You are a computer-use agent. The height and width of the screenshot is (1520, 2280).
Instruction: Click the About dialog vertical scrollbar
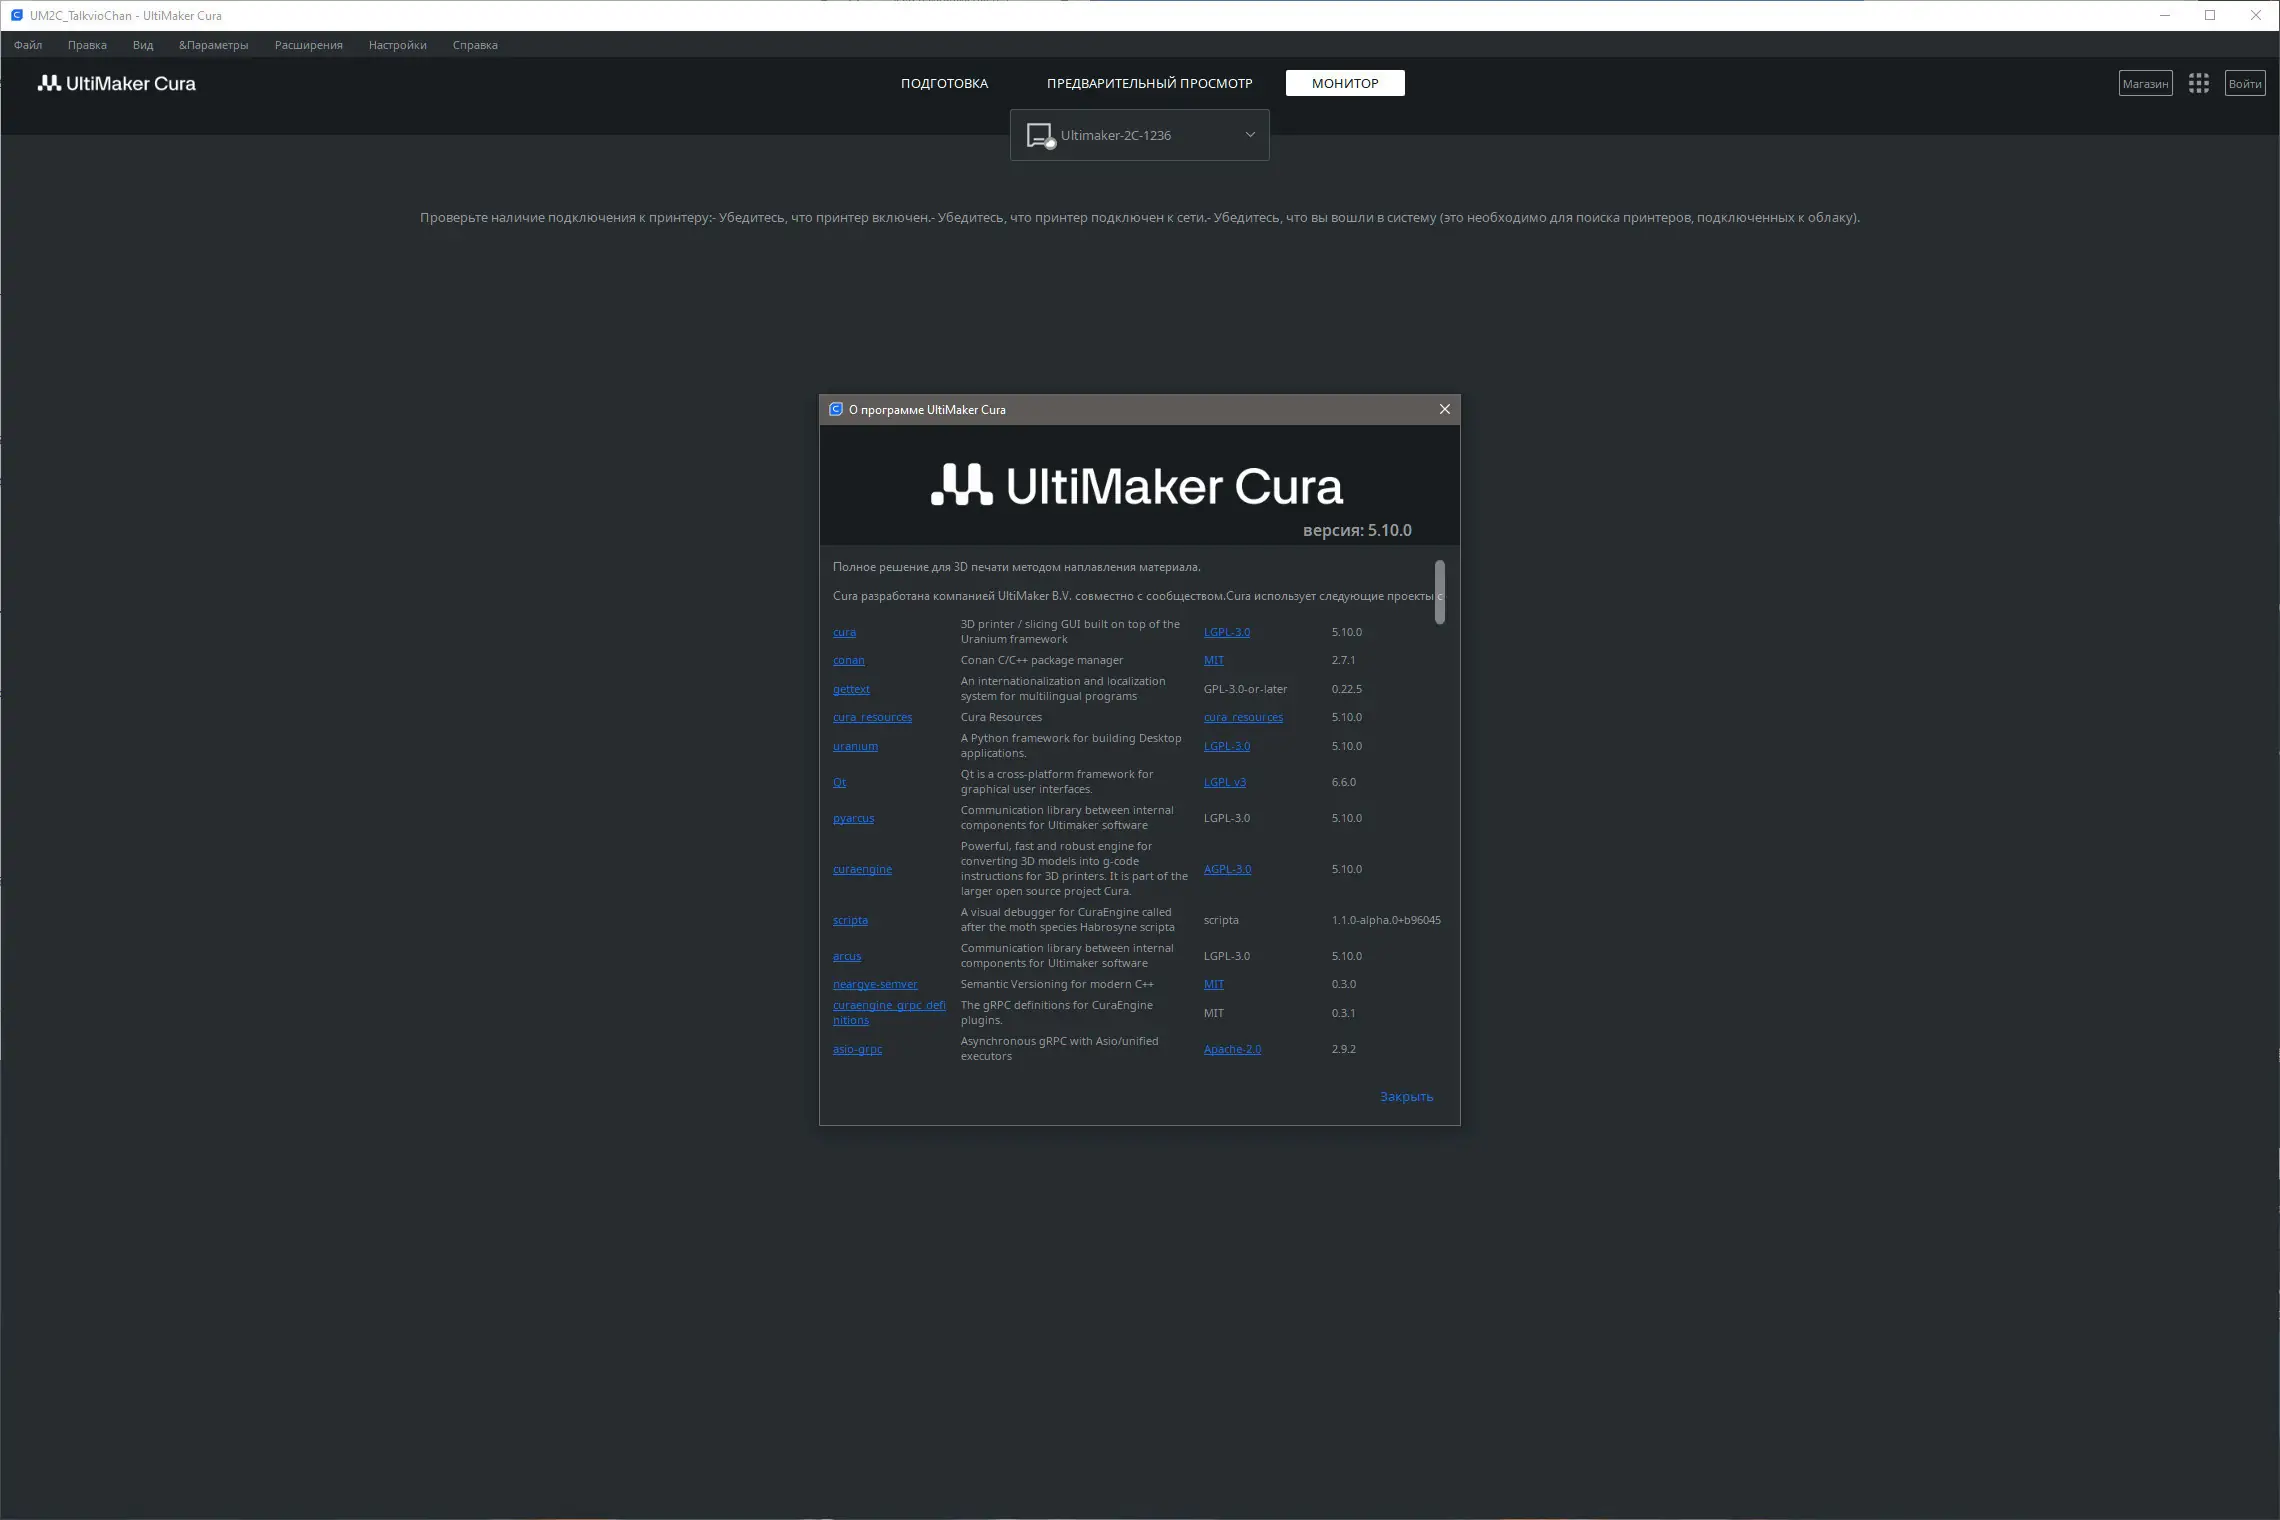pyautogui.click(x=1439, y=592)
